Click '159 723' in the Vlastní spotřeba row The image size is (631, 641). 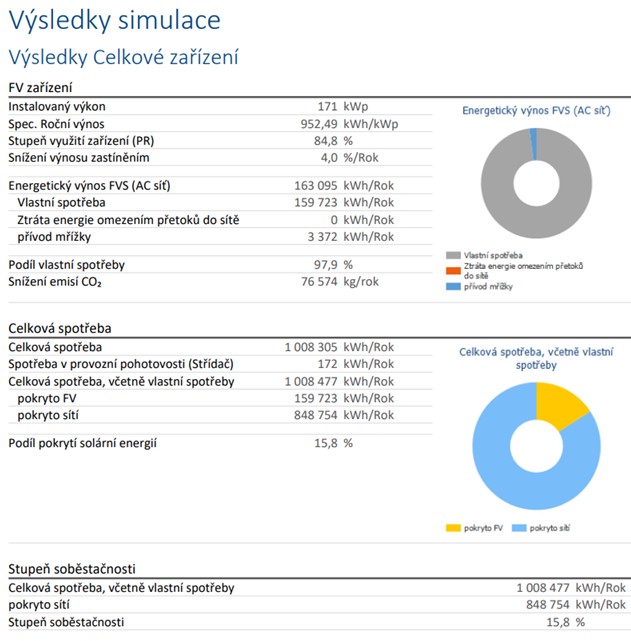pos(316,203)
